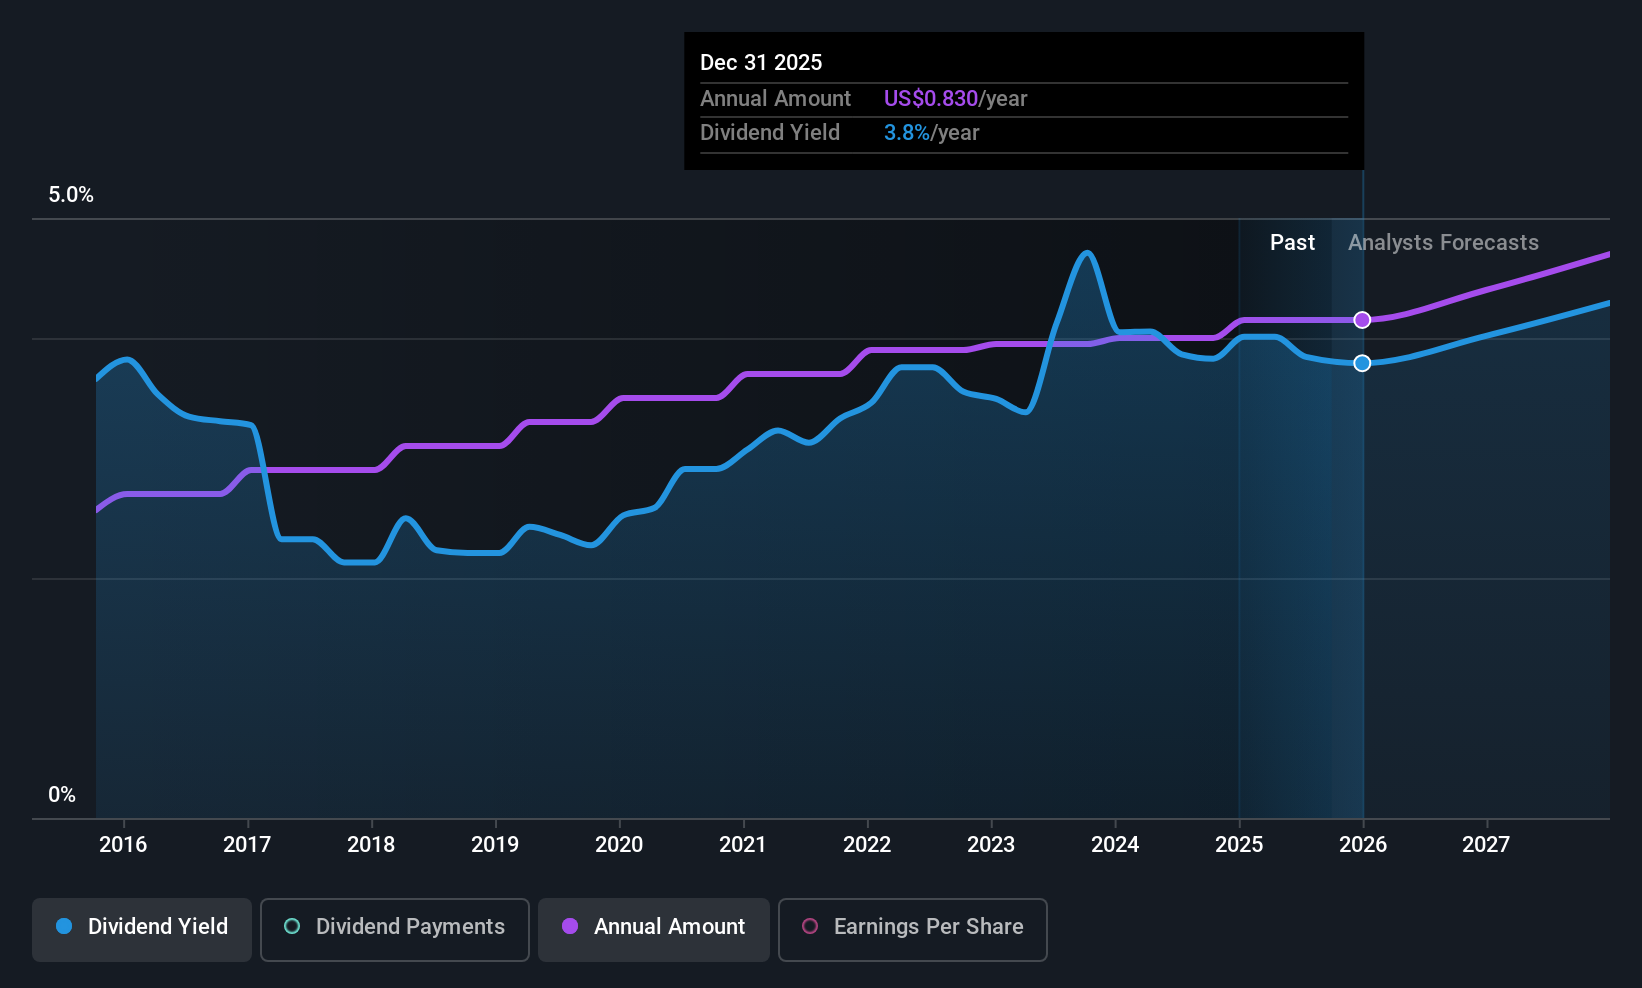
Task: Select the blue yield data point at 2026
Action: [1362, 363]
